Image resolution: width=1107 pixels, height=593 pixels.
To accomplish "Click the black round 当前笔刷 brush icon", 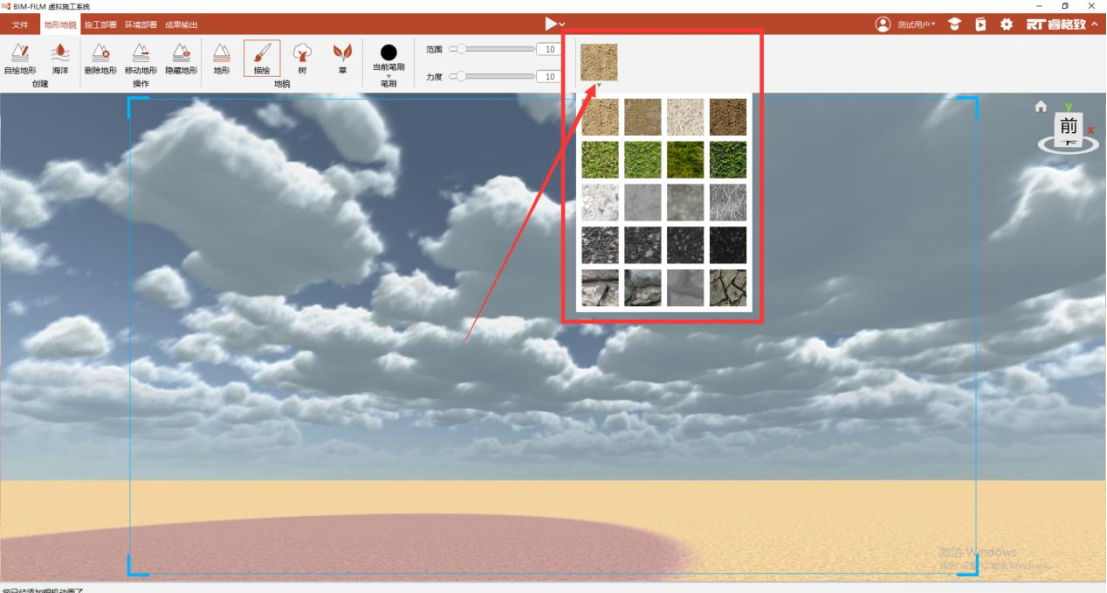I will (388, 52).
